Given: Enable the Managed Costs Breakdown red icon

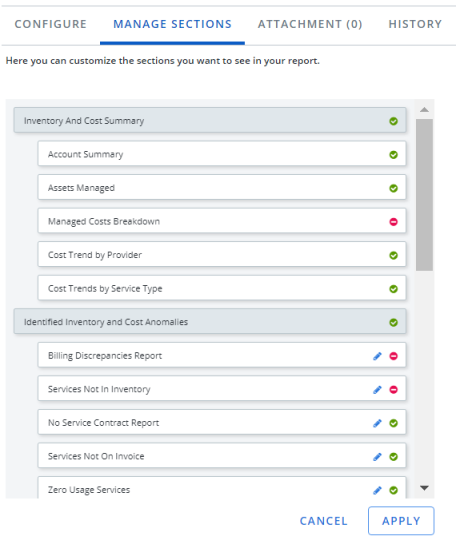Looking at the screenshot, I should click(x=393, y=222).
